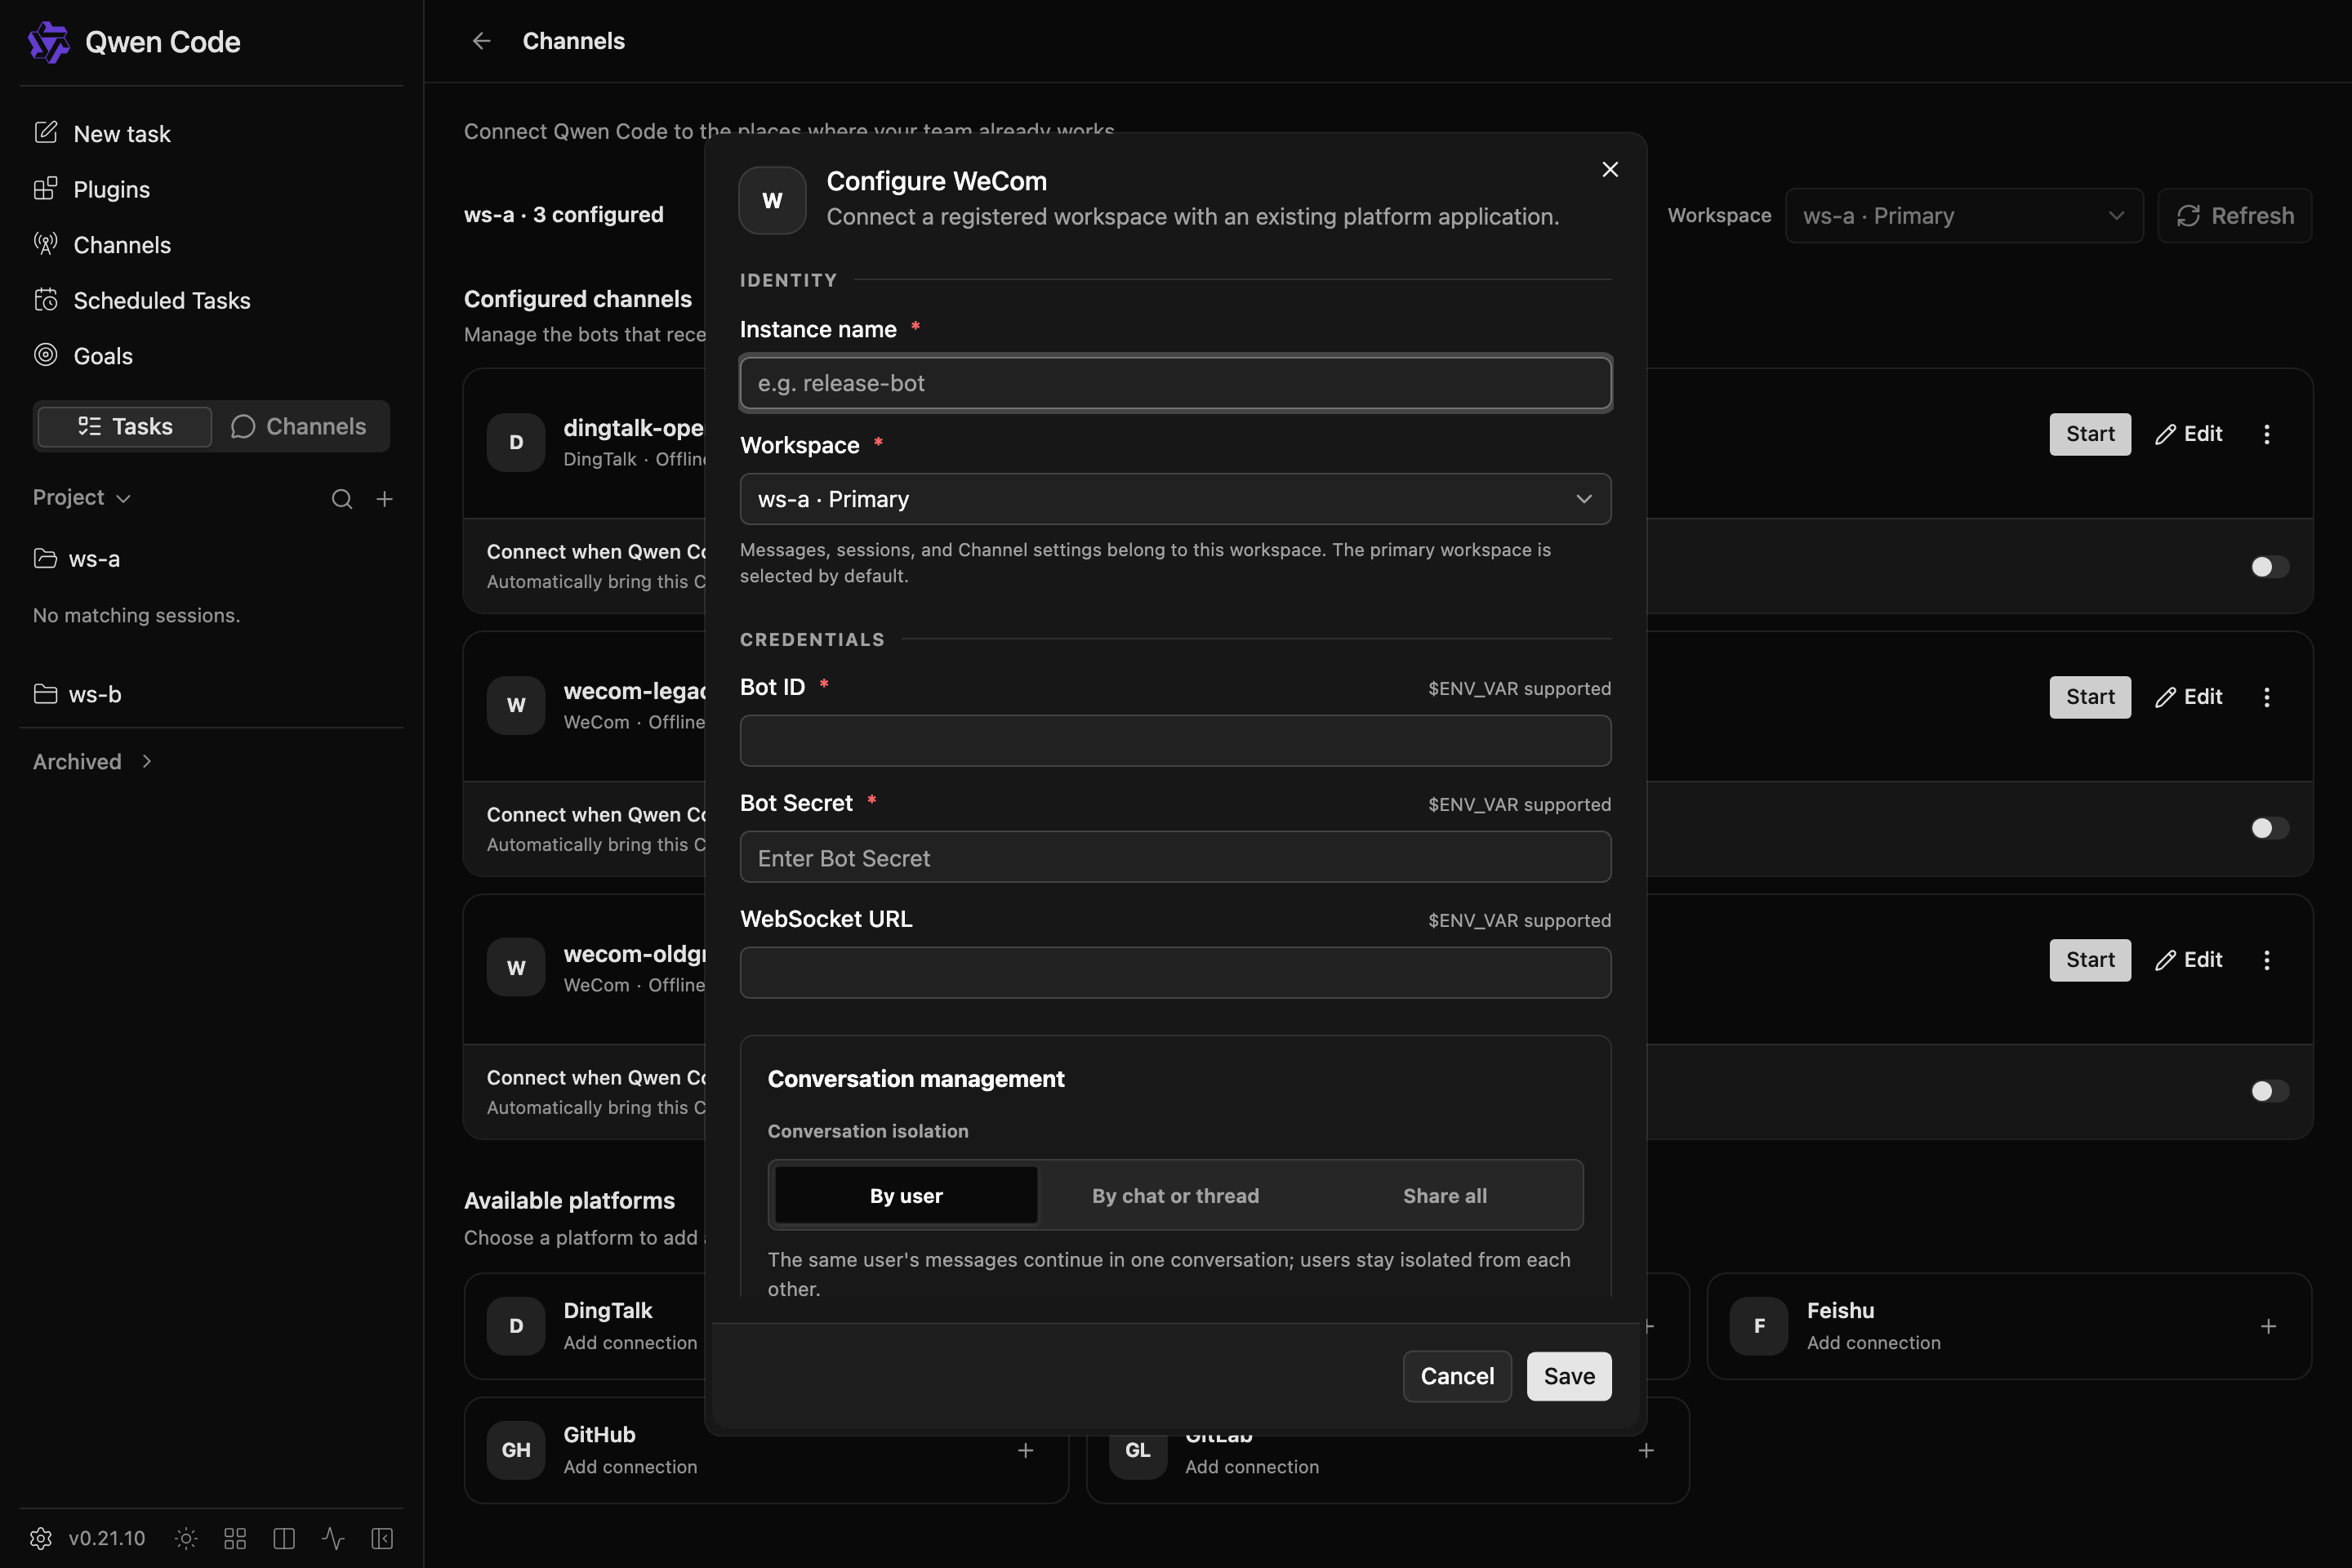
Task: Add a Feishu connection plus icon
Action: point(2268,1326)
